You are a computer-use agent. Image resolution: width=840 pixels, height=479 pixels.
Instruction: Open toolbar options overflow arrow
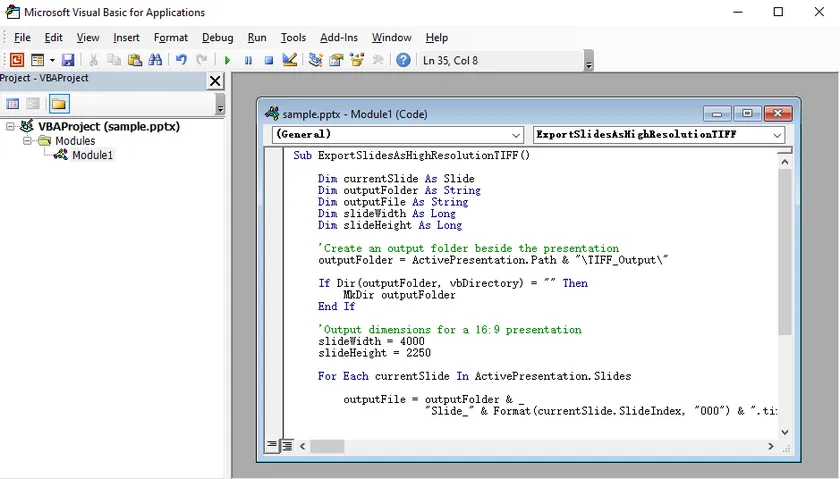click(589, 61)
